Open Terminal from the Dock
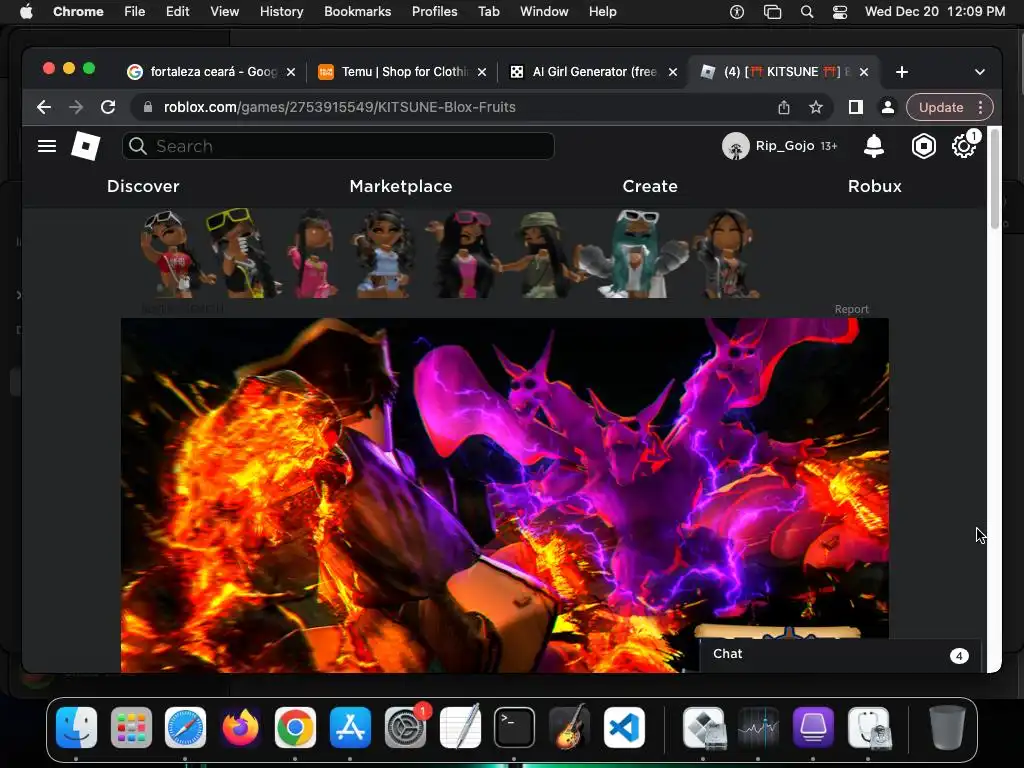The height and width of the screenshot is (768, 1024). pyautogui.click(x=514, y=728)
